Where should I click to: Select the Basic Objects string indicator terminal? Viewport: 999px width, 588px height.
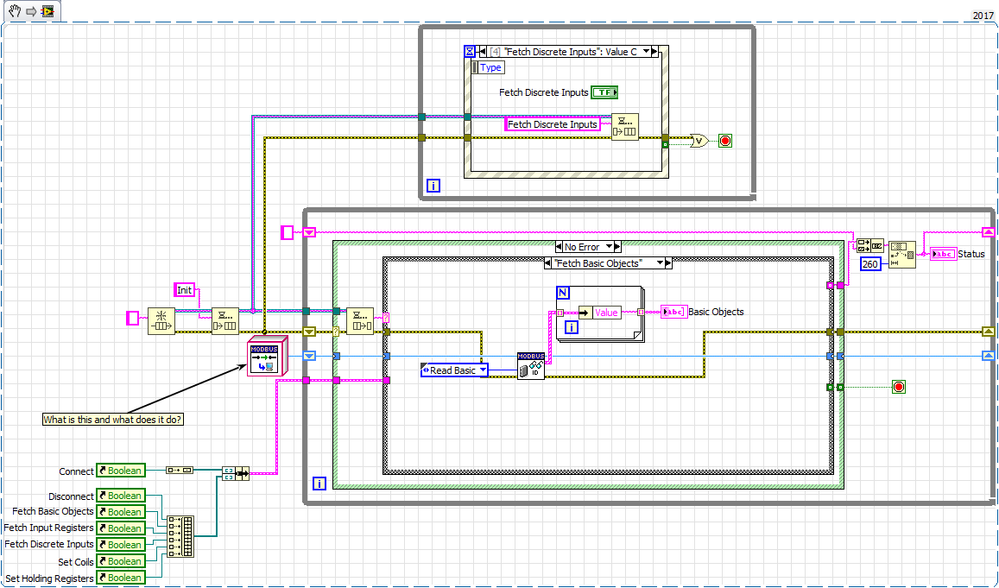tap(673, 312)
